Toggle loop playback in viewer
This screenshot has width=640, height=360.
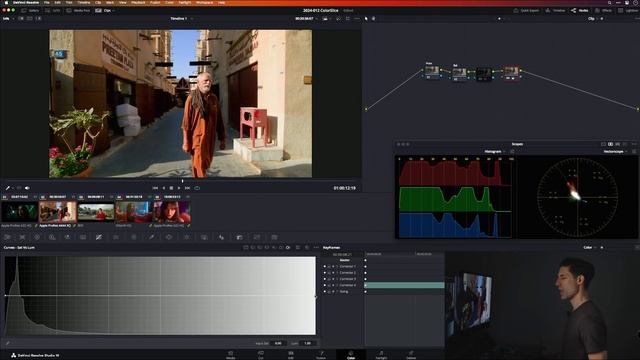point(197,188)
